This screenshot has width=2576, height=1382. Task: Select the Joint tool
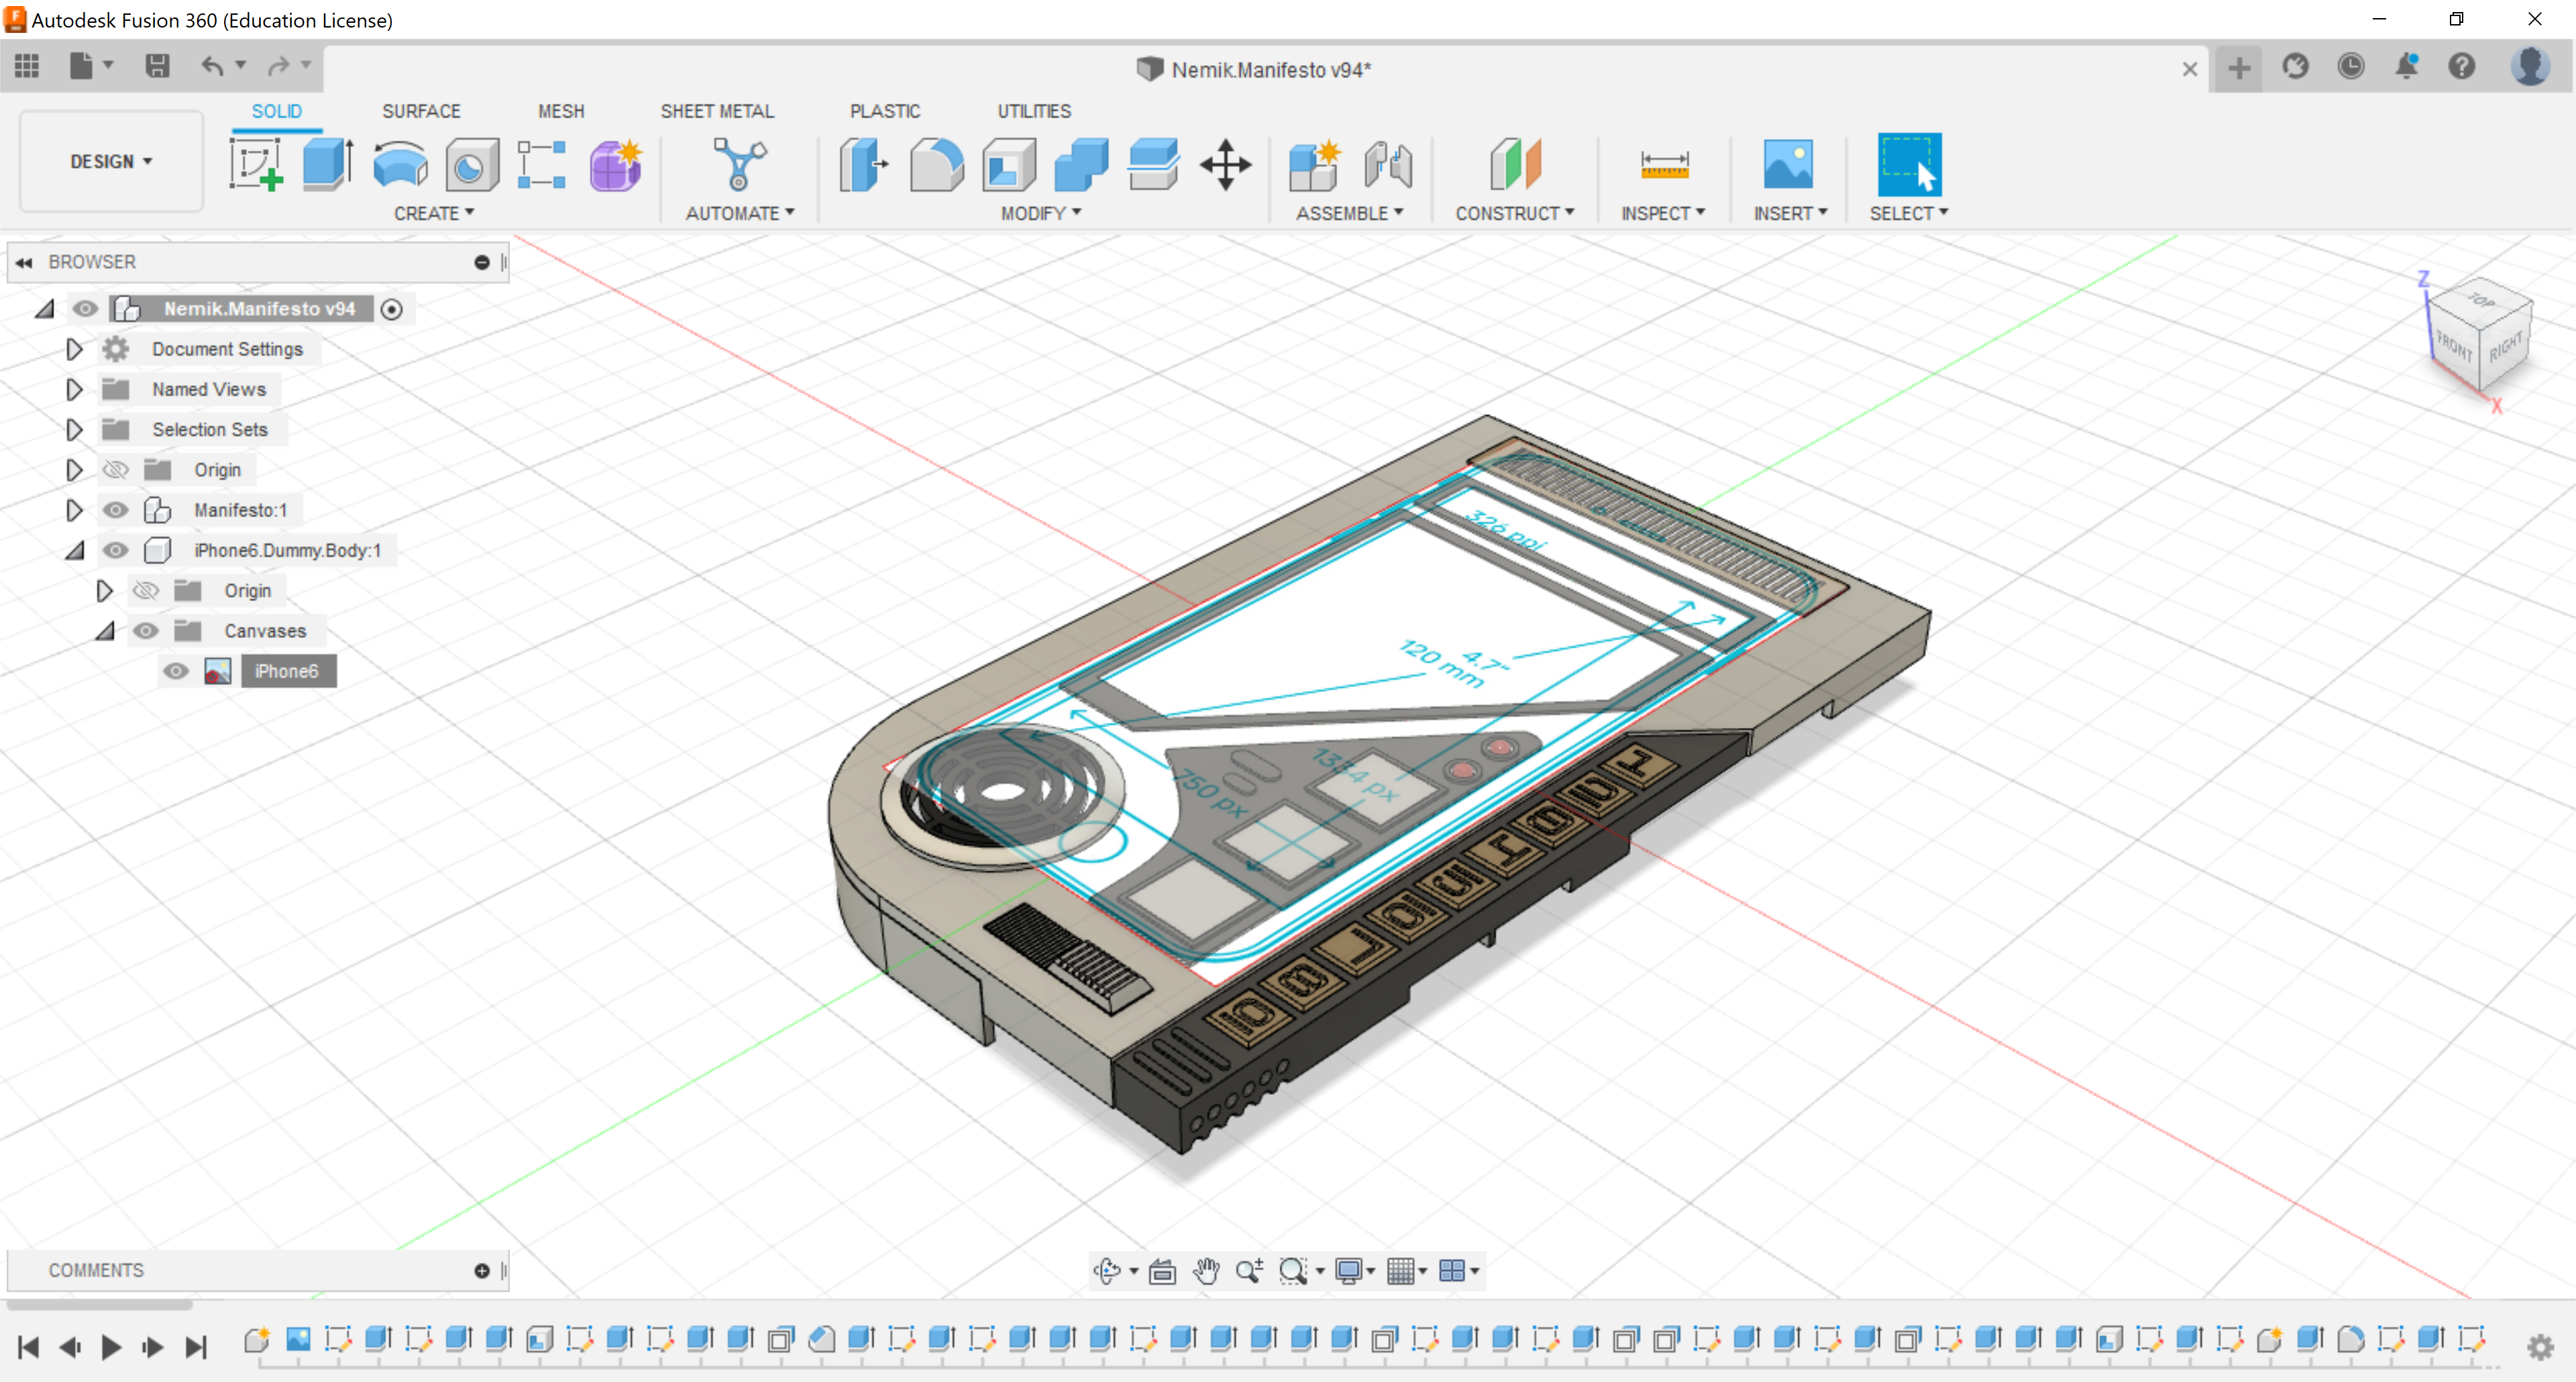coord(1388,165)
